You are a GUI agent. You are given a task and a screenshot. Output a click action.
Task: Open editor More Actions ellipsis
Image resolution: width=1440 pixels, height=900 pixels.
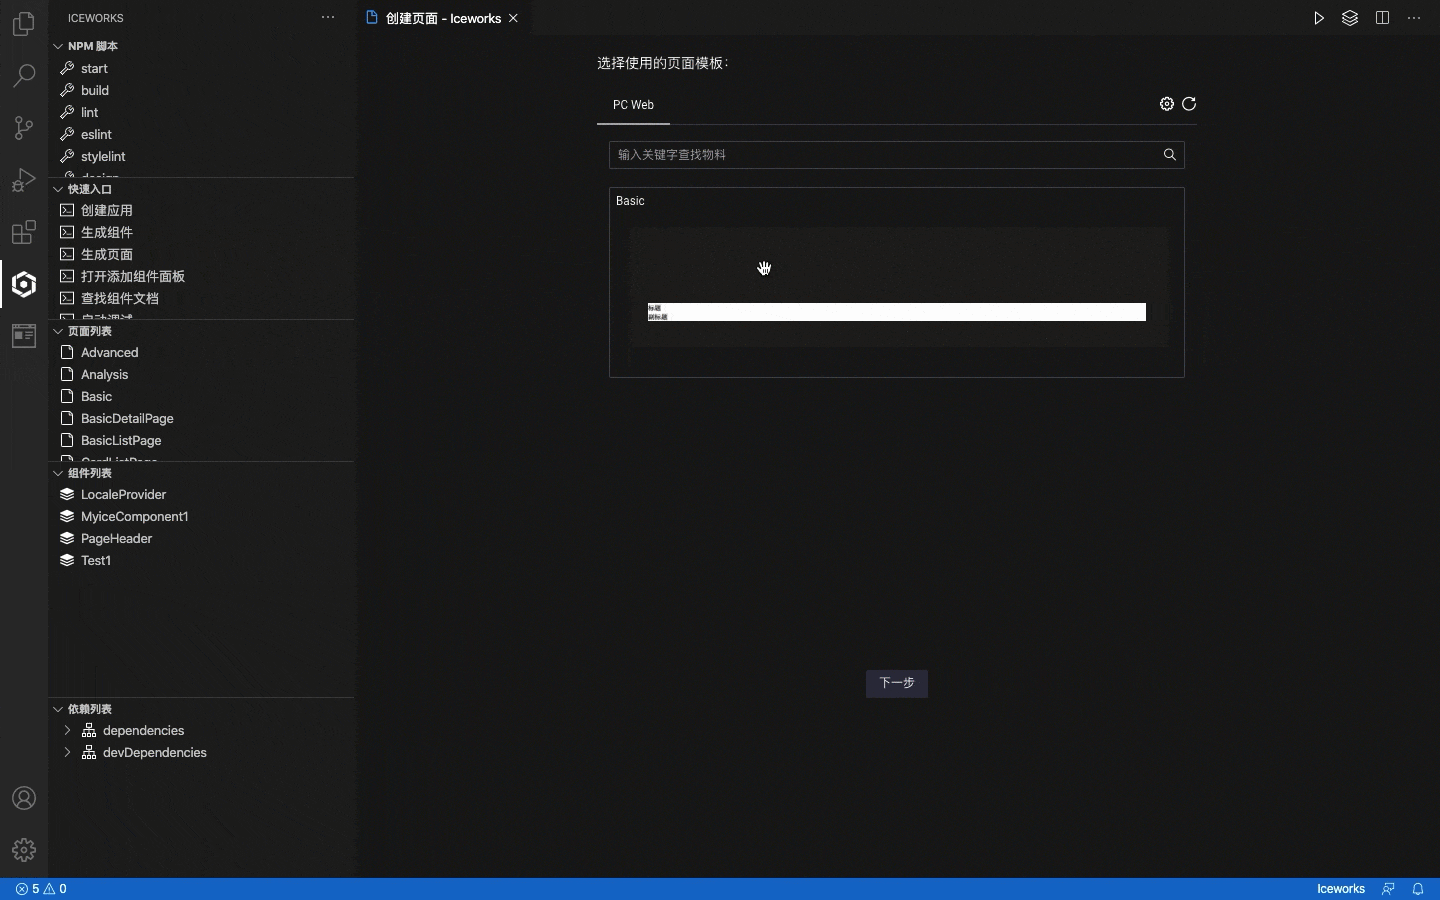(1414, 18)
